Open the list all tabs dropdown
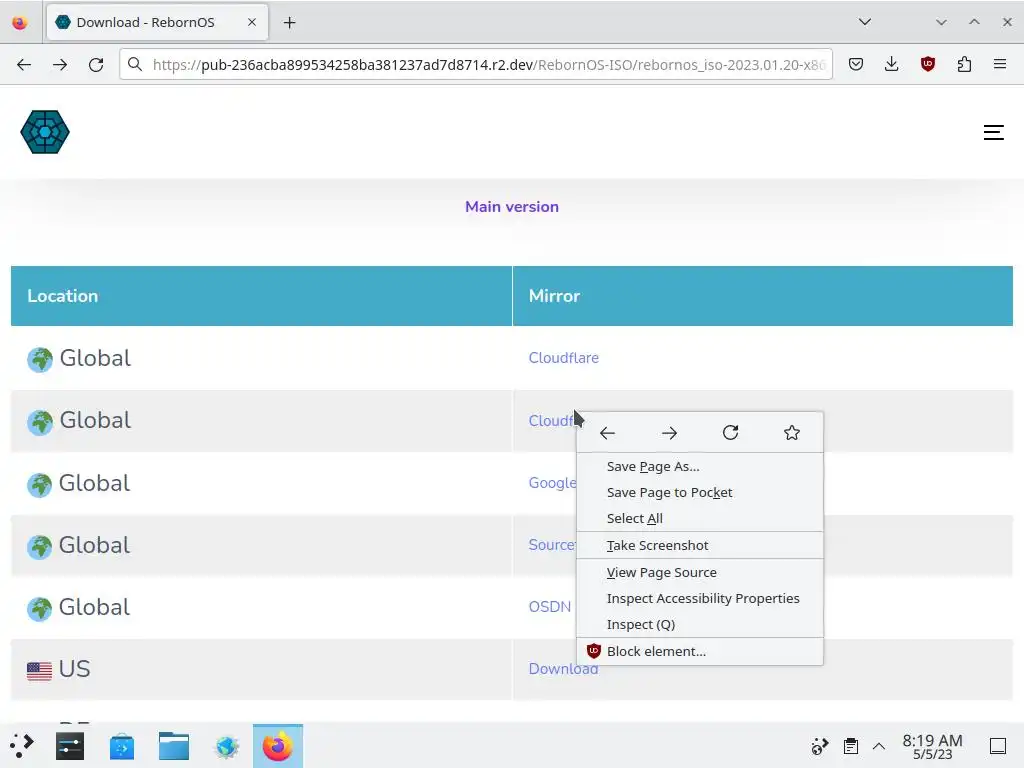The height and width of the screenshot is (768, 1024). [x=865, y=22]
